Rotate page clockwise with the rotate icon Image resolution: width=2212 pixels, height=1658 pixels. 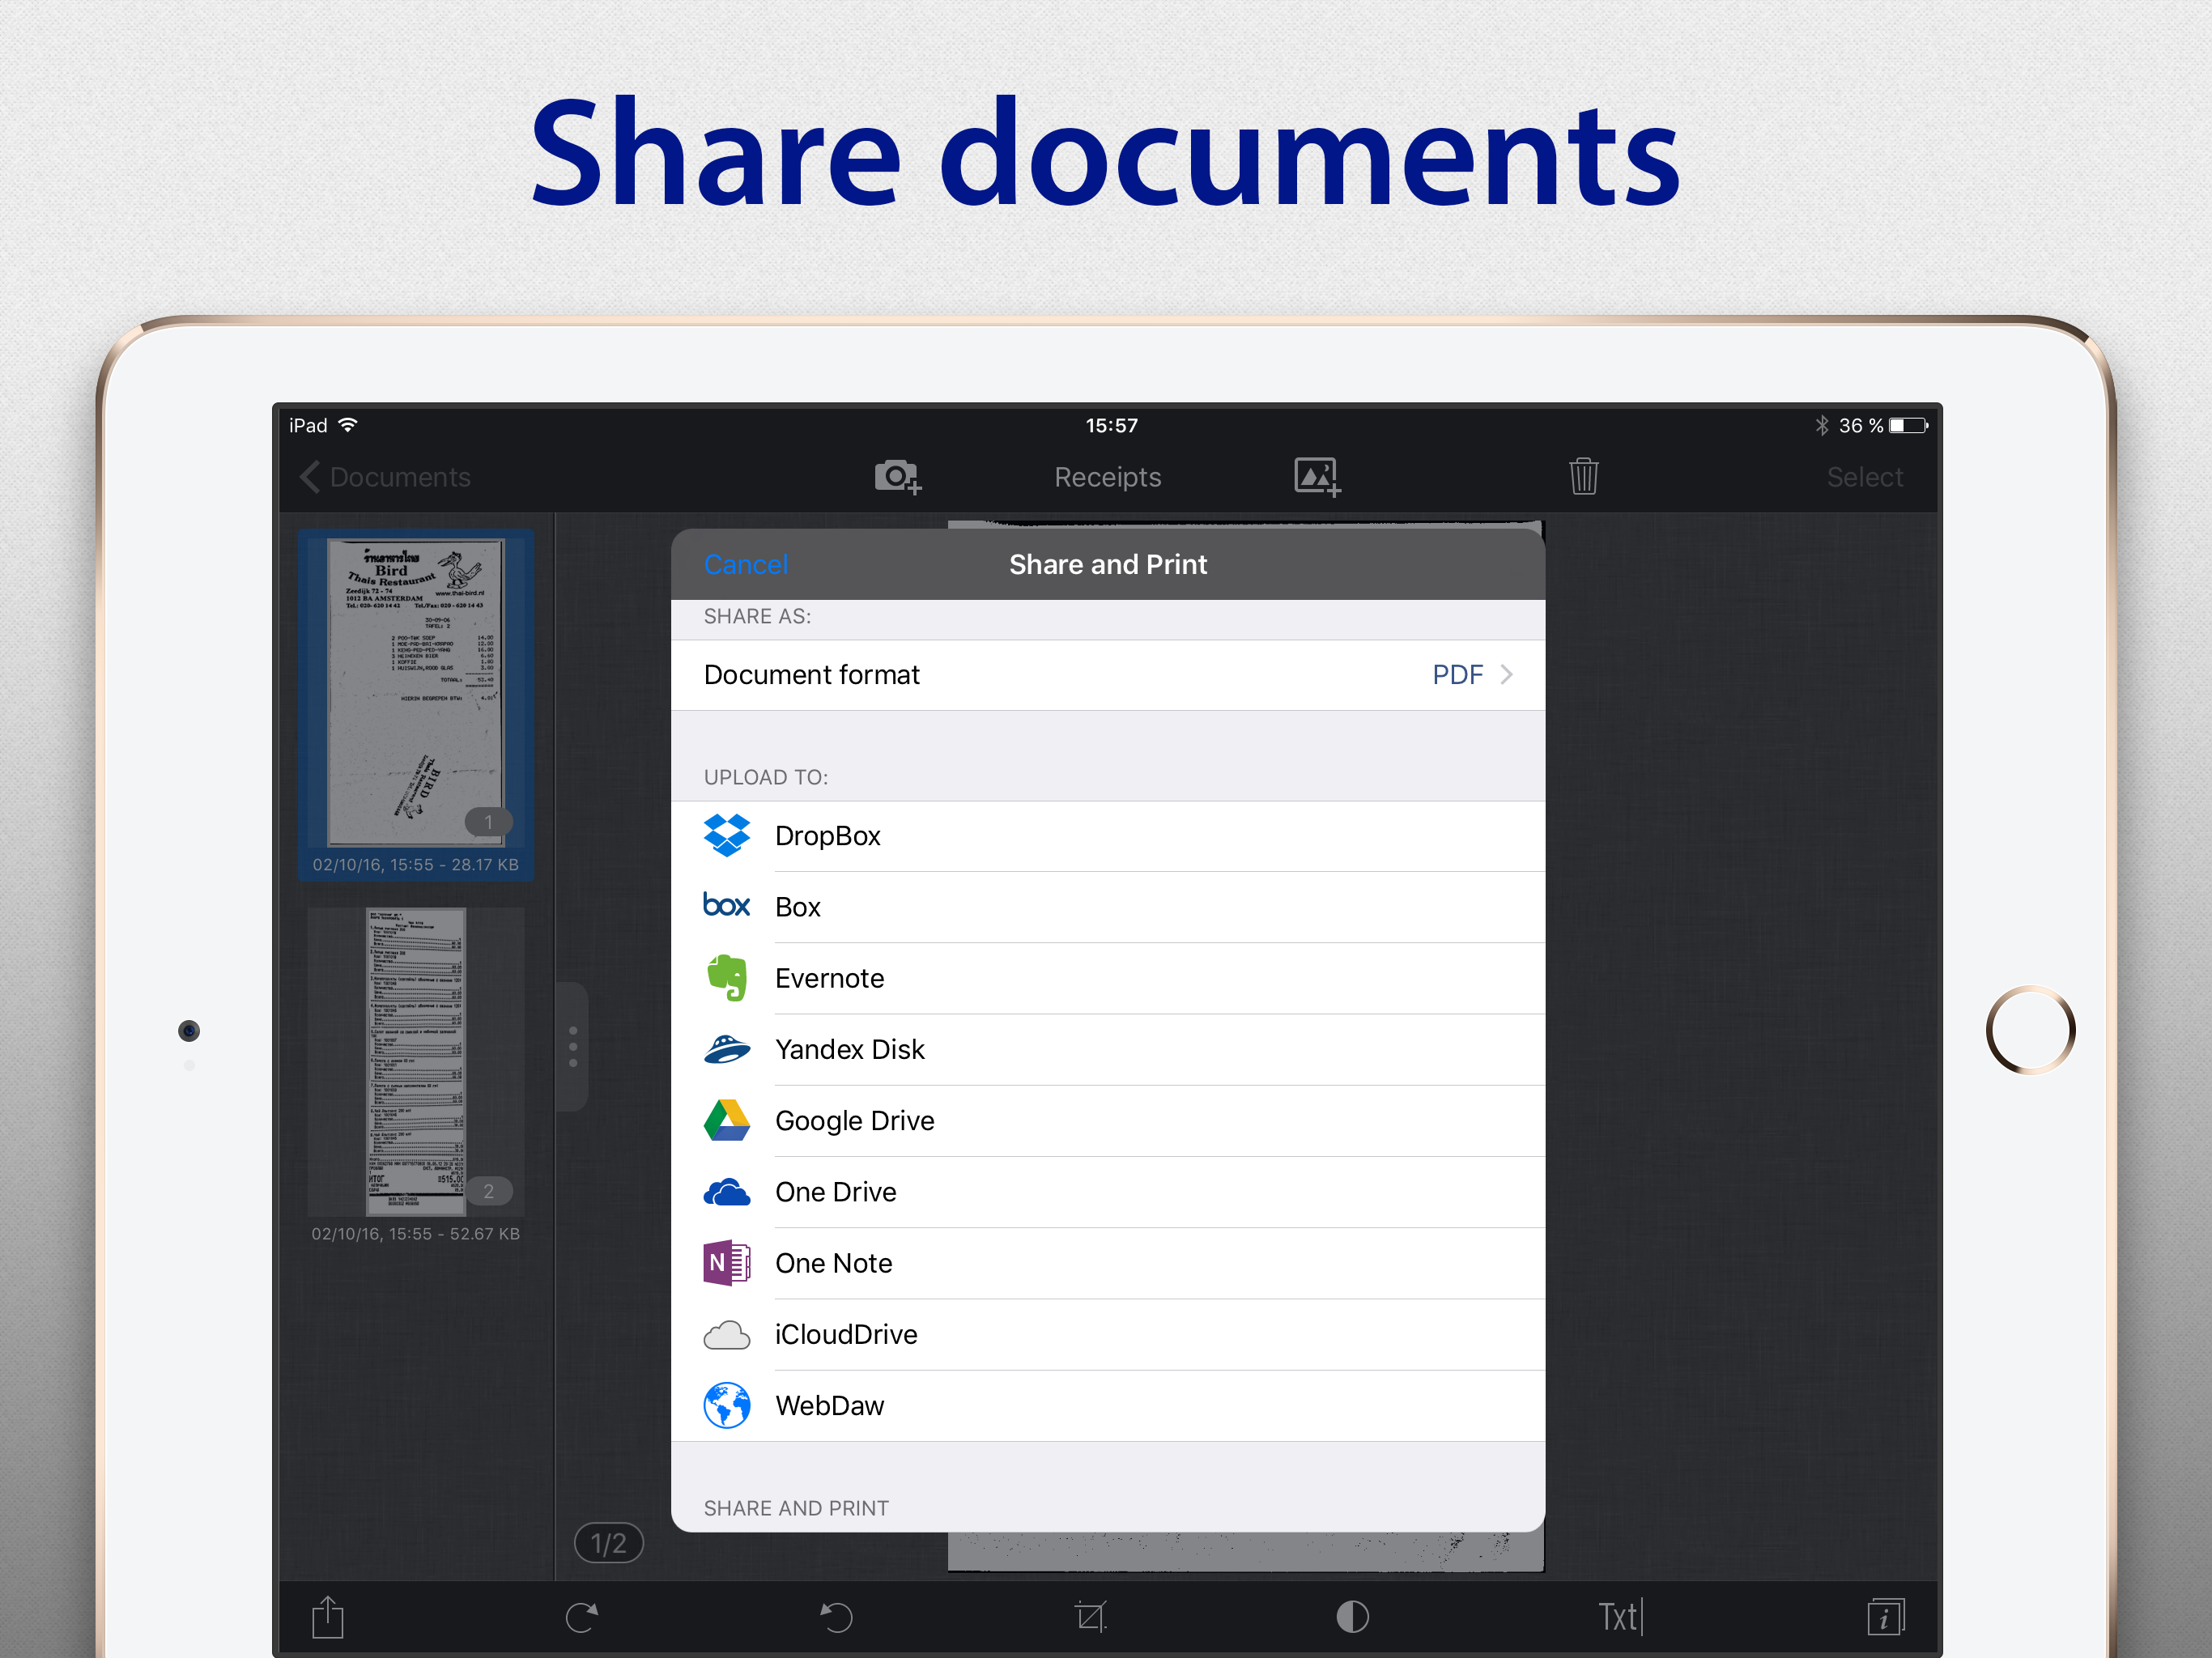(582, 1617)
